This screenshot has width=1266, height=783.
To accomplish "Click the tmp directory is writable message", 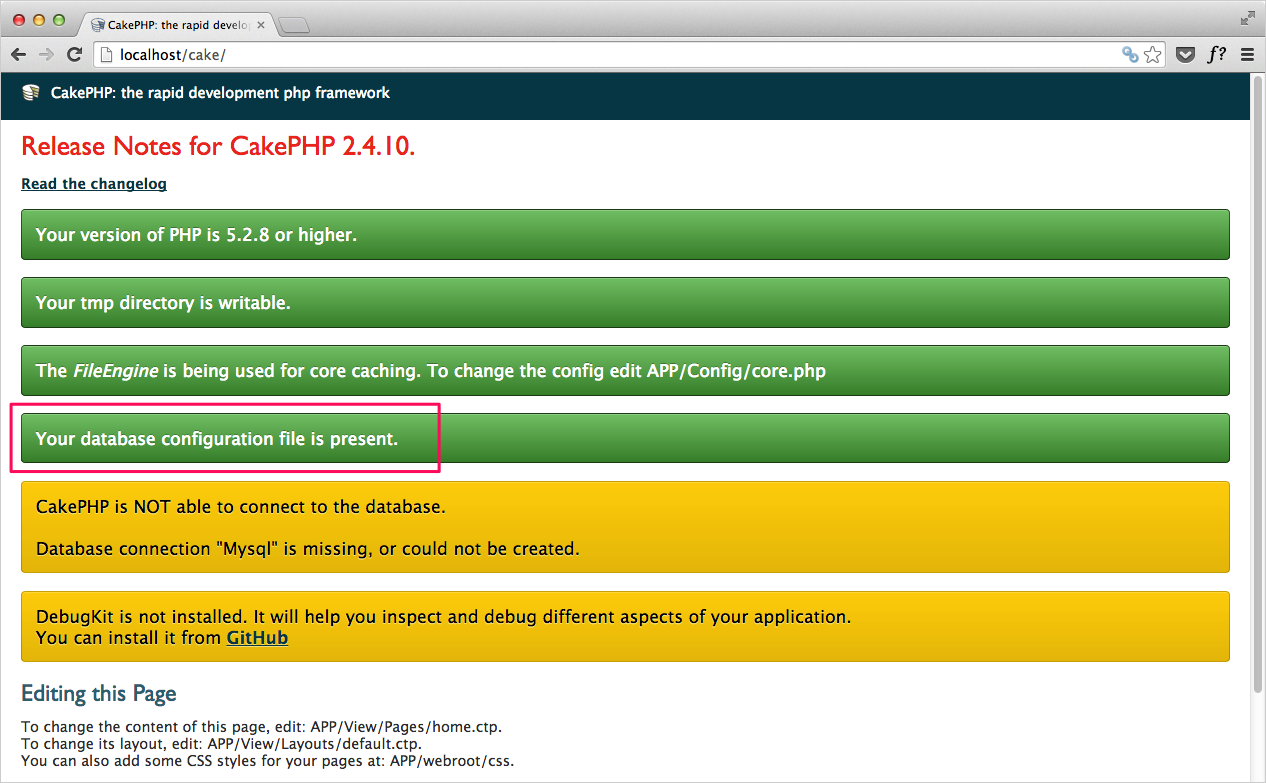I will coord(625,303).
